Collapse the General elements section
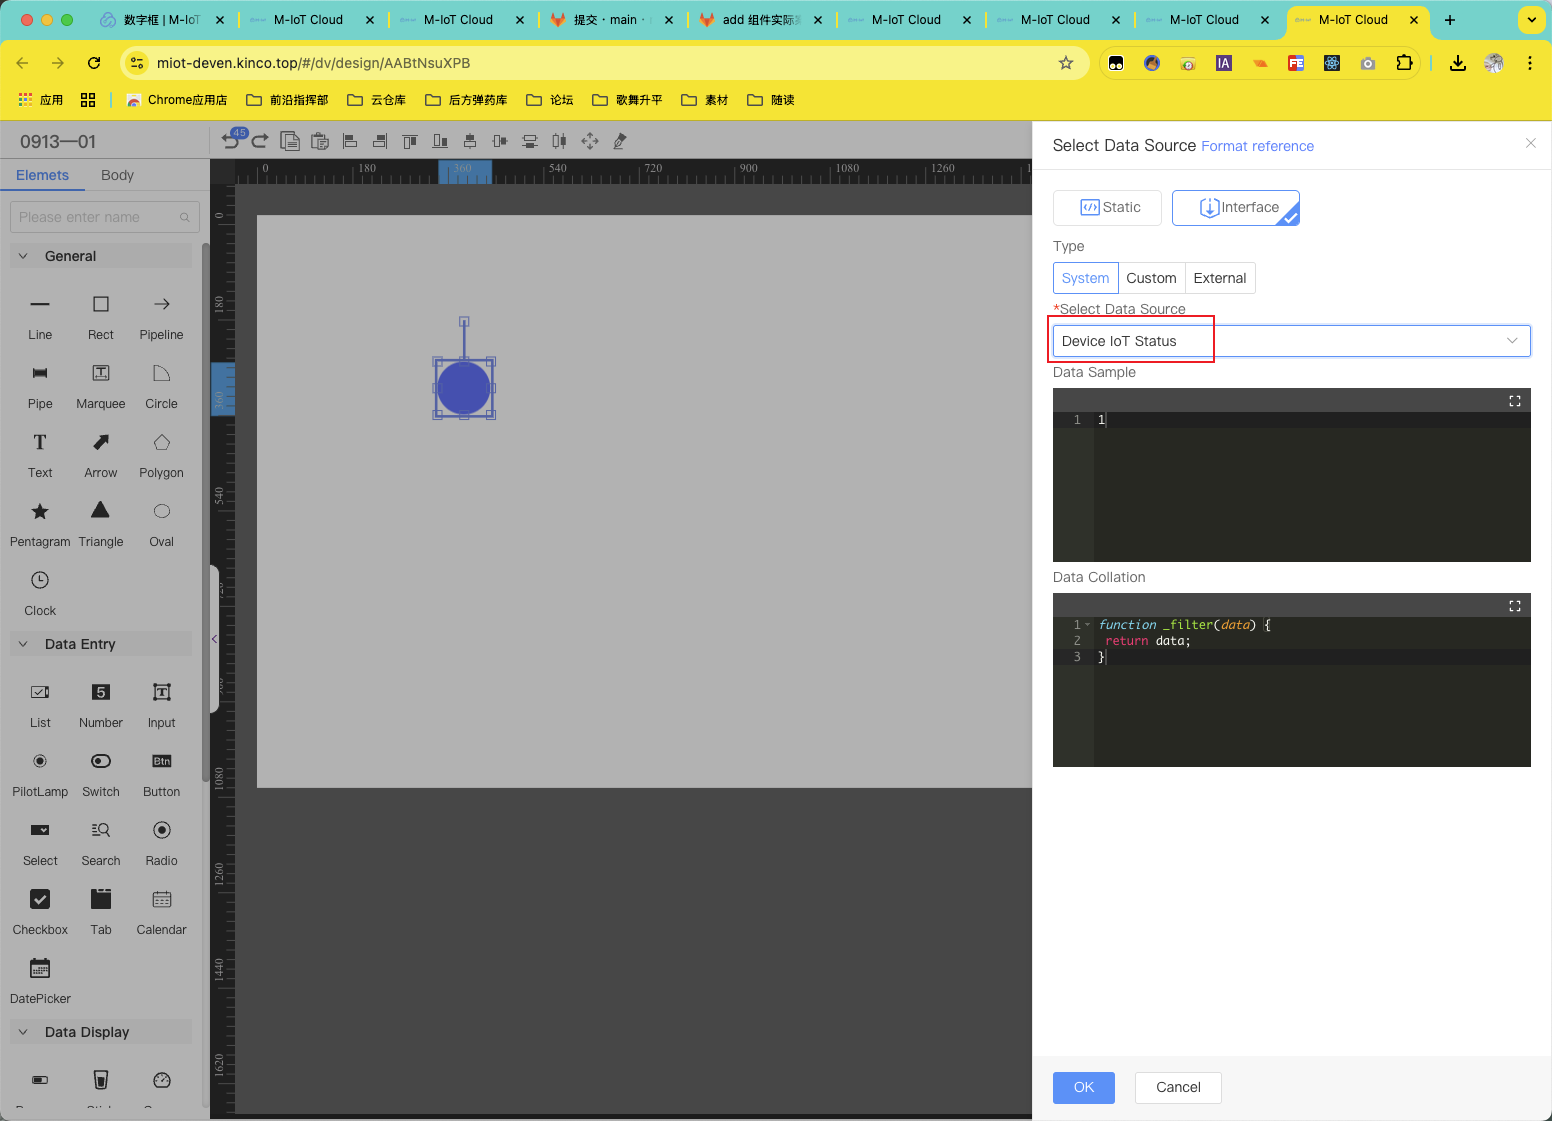 24,256
